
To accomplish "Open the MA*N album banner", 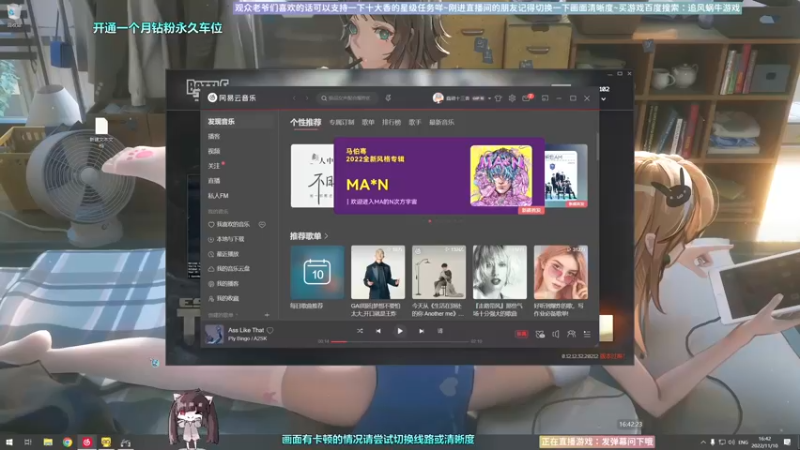I will pos(439,176).
